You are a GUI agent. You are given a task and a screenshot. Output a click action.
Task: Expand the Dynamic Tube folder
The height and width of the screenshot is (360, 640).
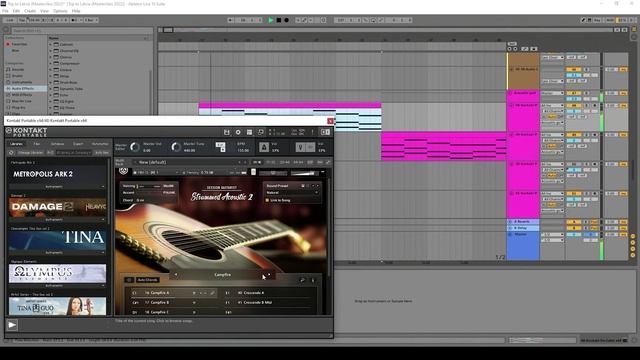[x=51, y=89]
